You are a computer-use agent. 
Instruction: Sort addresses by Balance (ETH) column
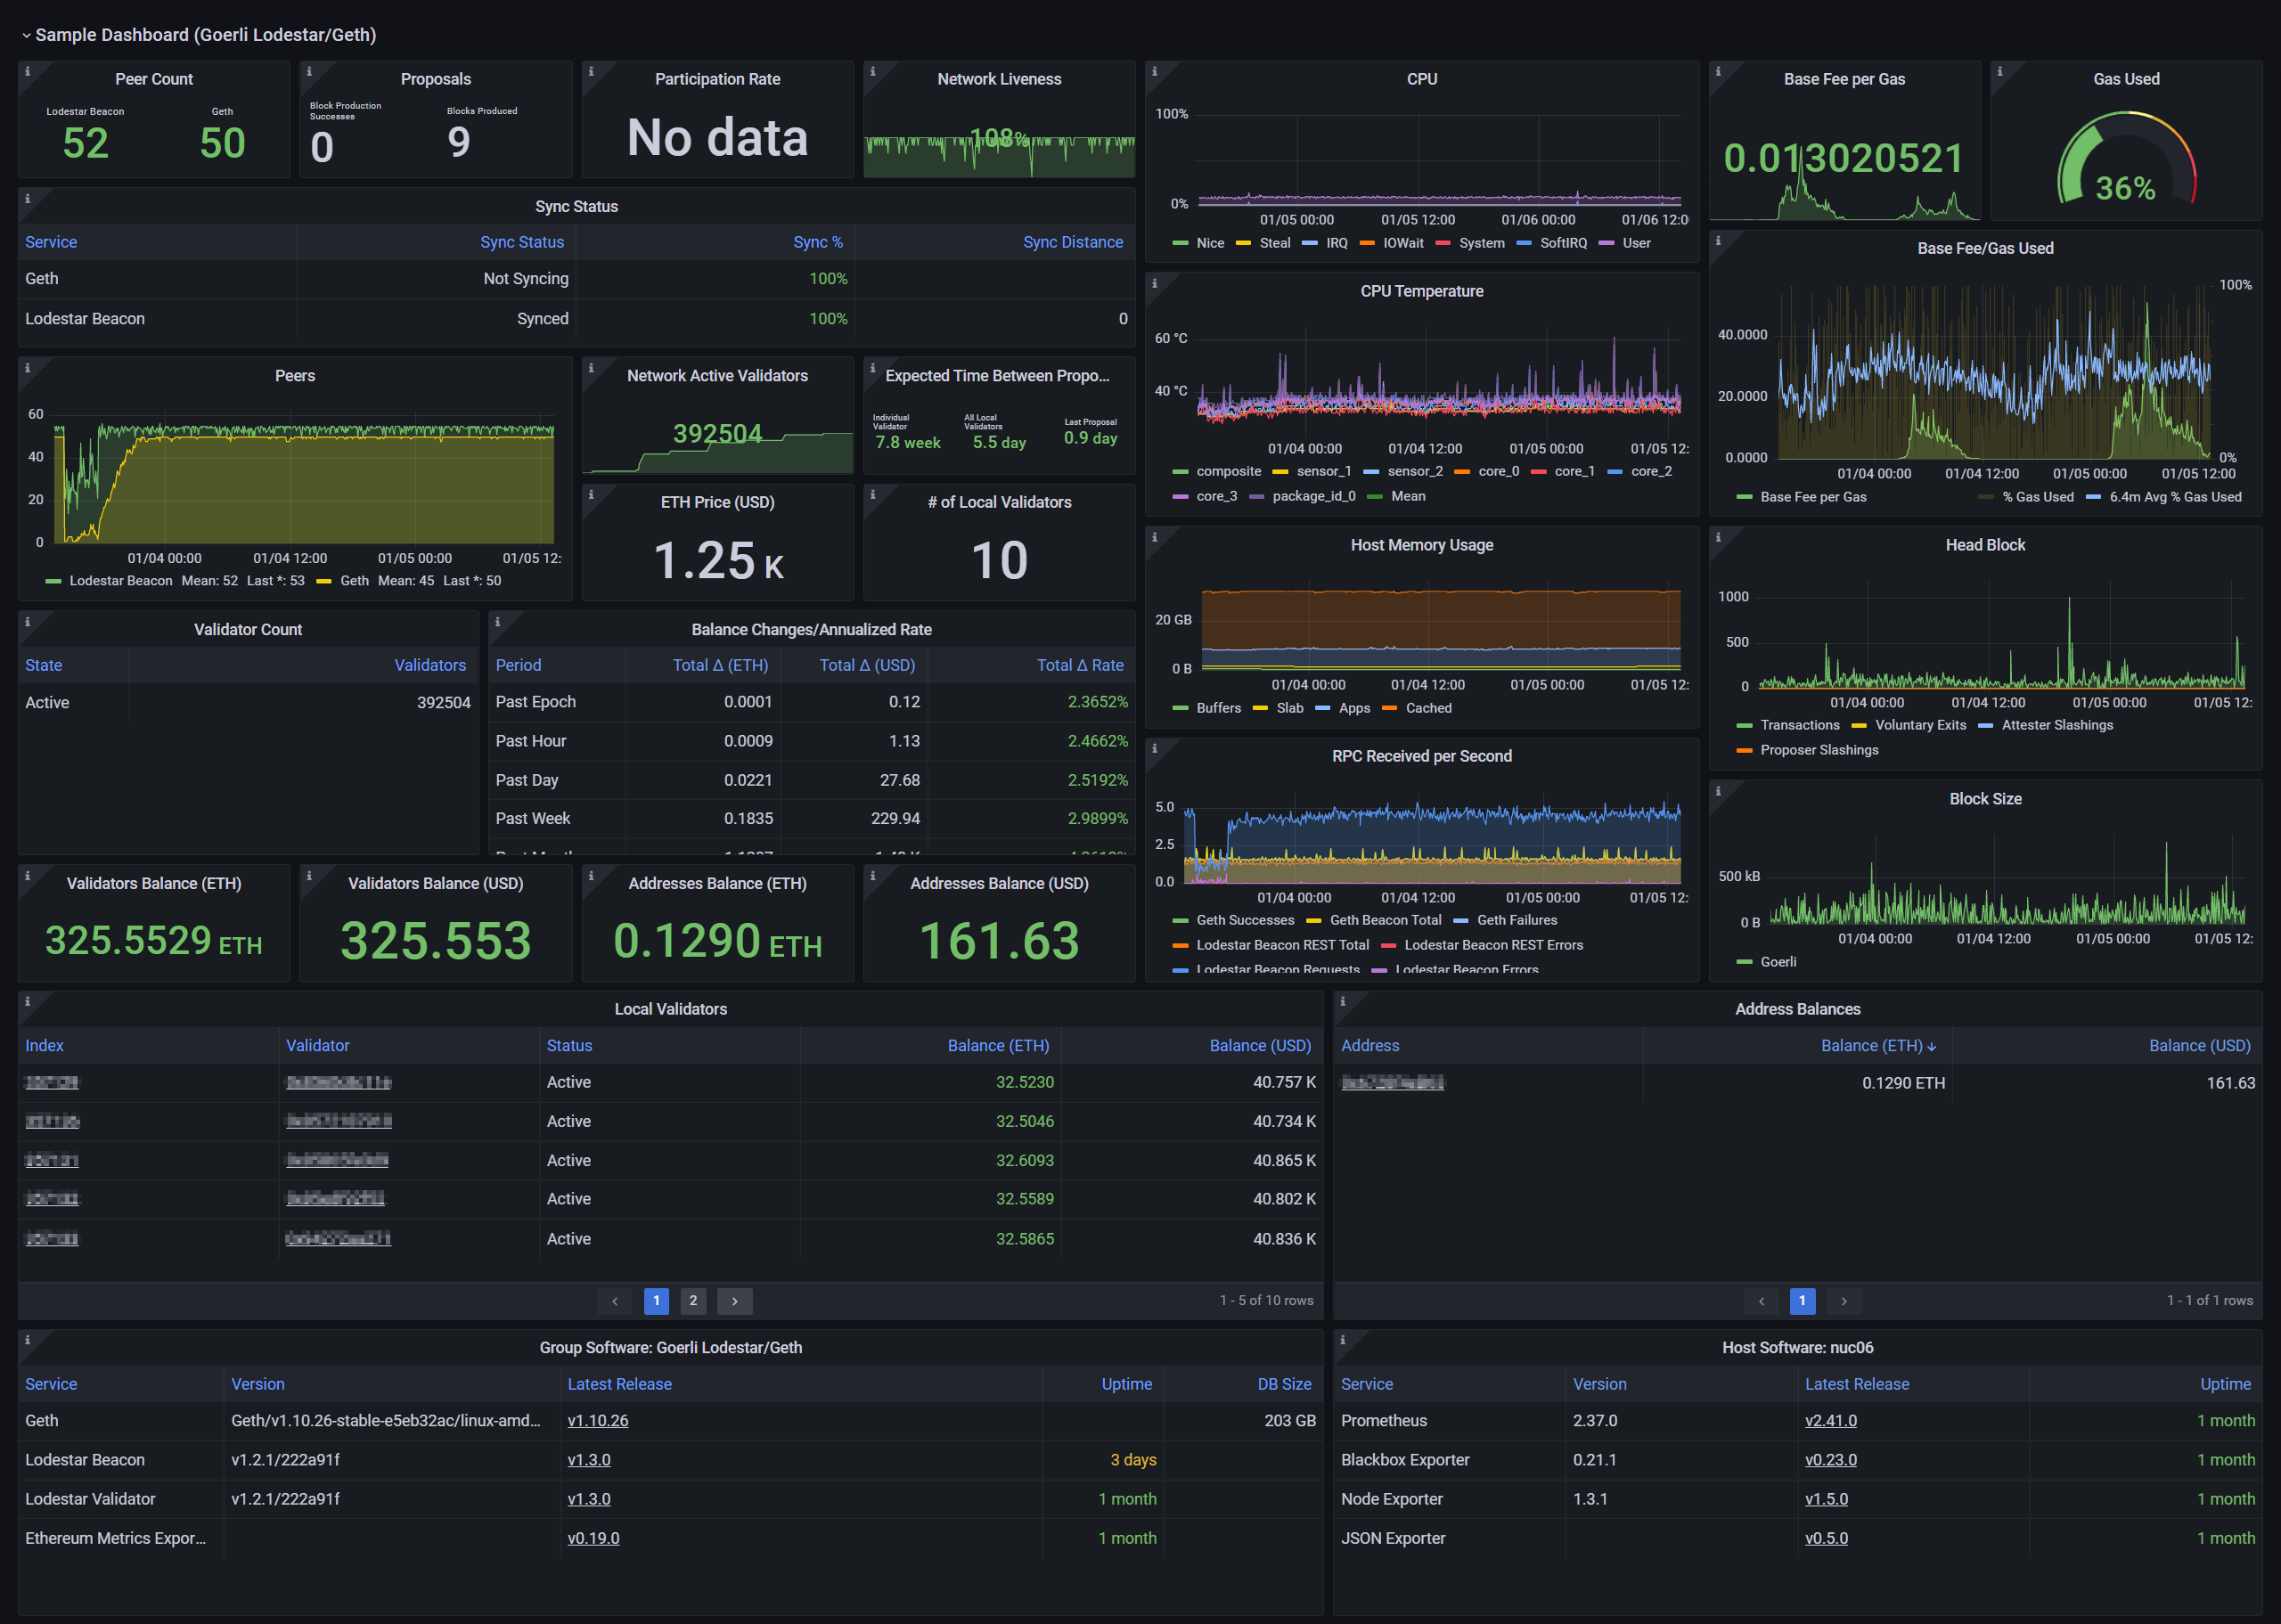pyautogui.click(x=1878, y=1046)
